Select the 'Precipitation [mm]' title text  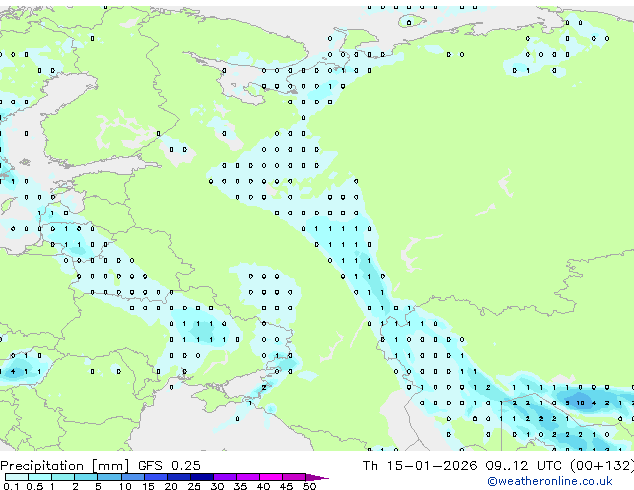(x=65, y=466)
